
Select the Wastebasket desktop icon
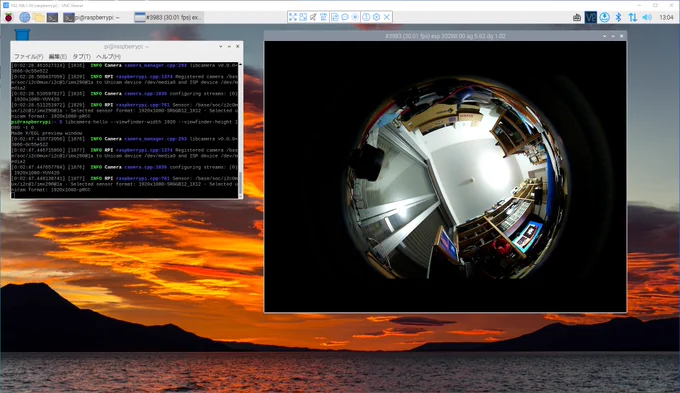22,34
